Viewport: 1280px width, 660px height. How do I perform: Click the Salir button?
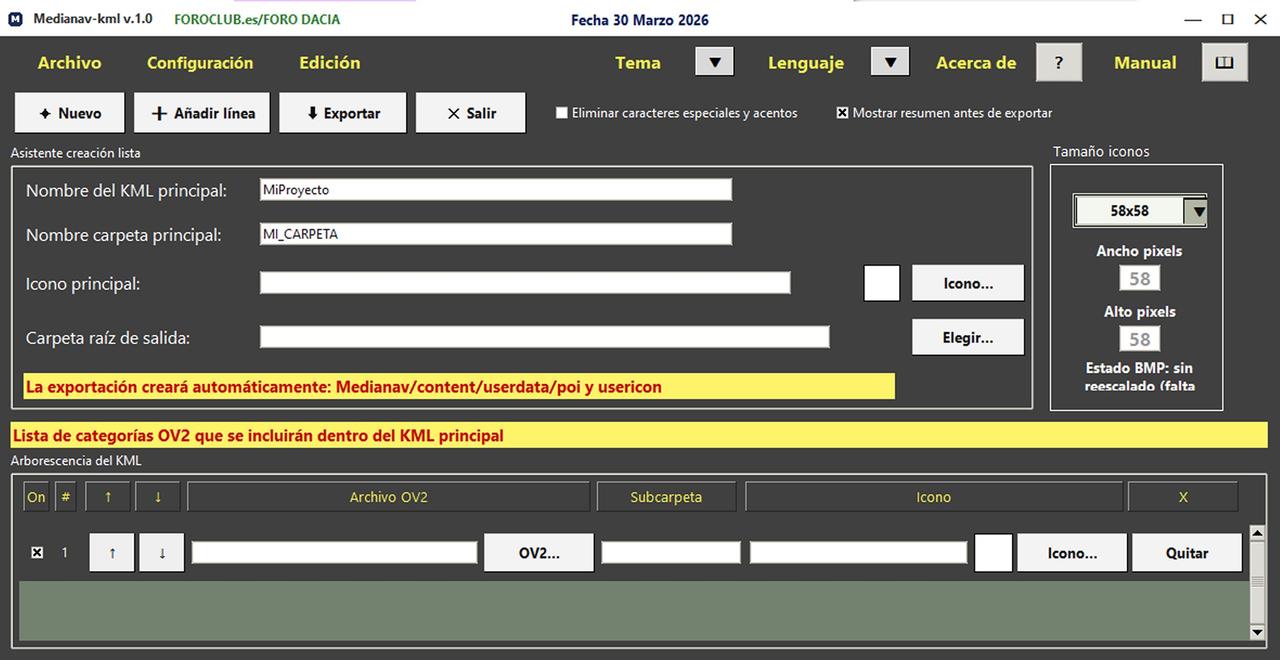pyautogui.click(x=471, y=113)
